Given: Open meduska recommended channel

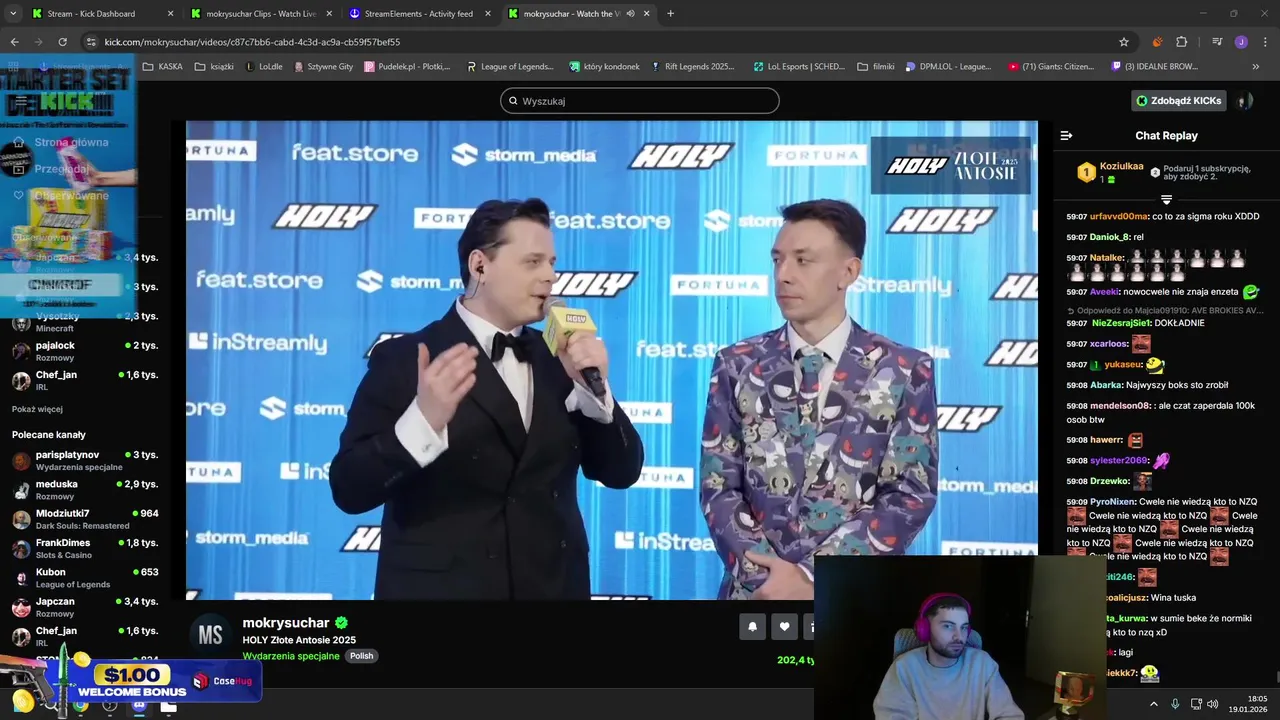Looking at the screenshot, I should tap(85, 489).
